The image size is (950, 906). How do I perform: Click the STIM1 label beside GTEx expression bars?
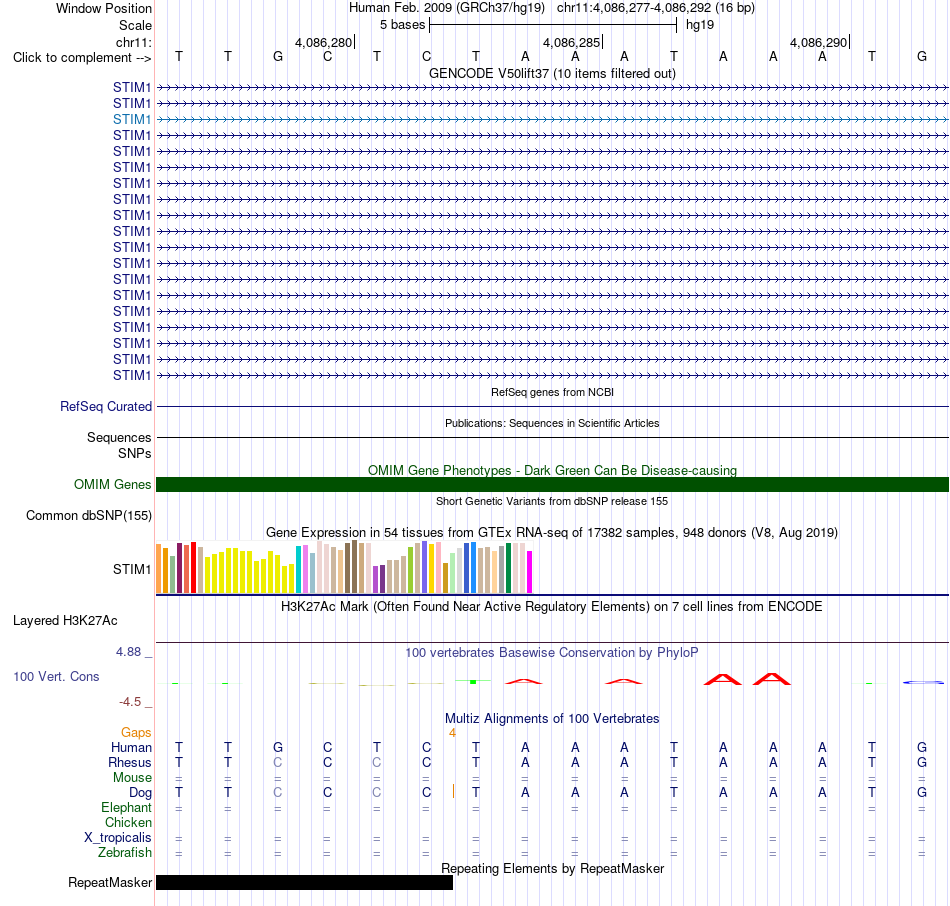coord(131,569)
